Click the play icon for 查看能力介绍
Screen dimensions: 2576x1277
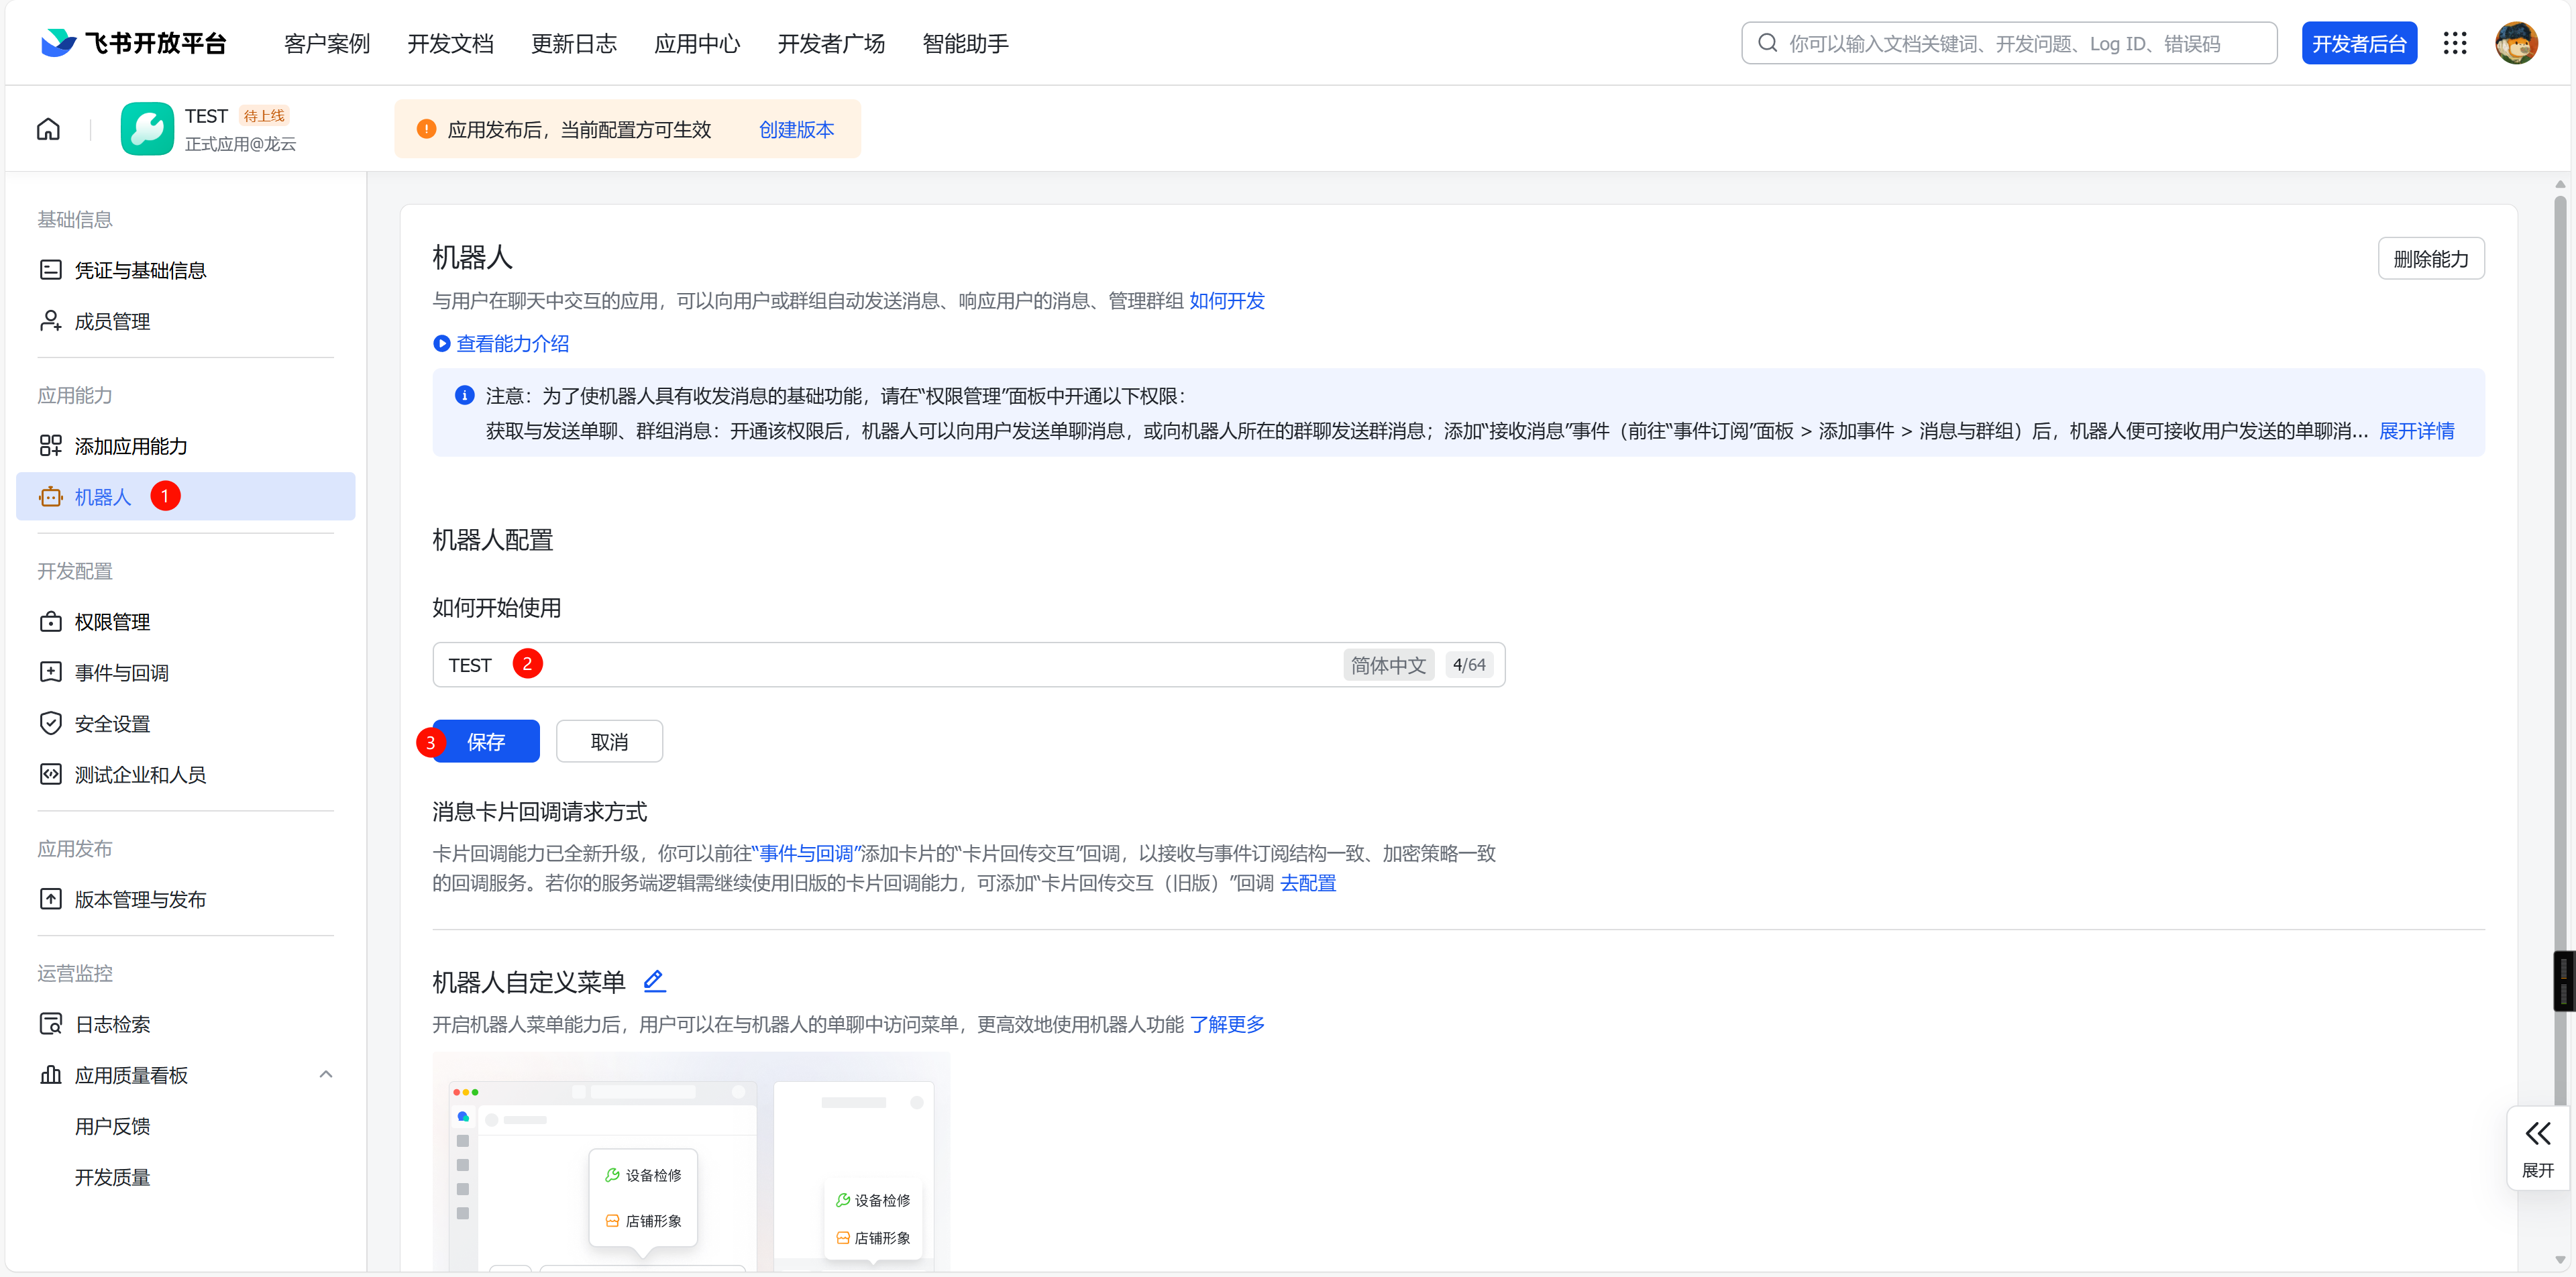pyautogui.click(x=441, y=343)
